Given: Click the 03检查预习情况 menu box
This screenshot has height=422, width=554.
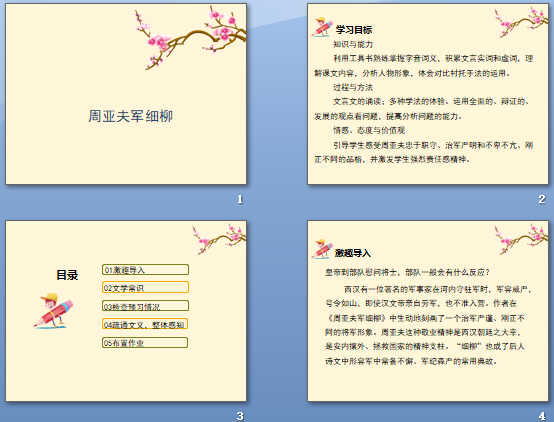Looking at the screenshot, I should pos(145,306).
